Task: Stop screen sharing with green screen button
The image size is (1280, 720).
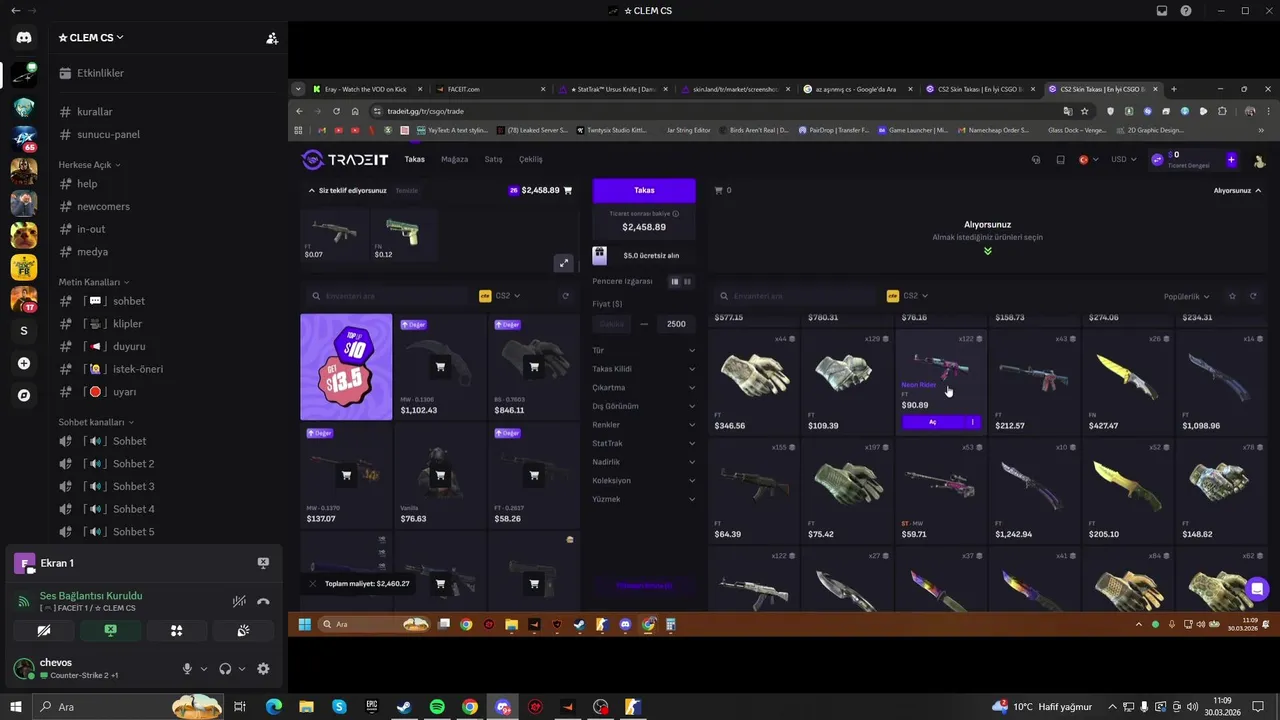Action: pyautogui.click(x=110, y=631)
